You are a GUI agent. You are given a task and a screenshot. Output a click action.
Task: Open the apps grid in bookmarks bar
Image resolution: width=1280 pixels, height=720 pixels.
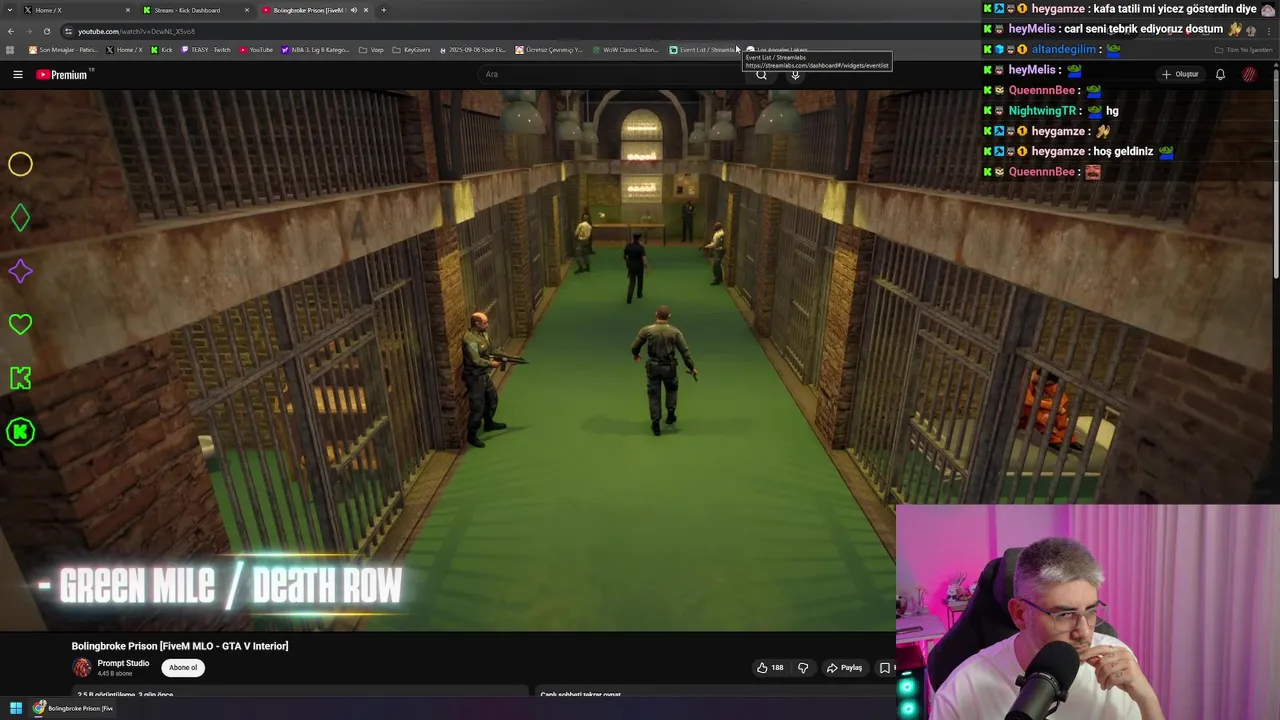10,50
